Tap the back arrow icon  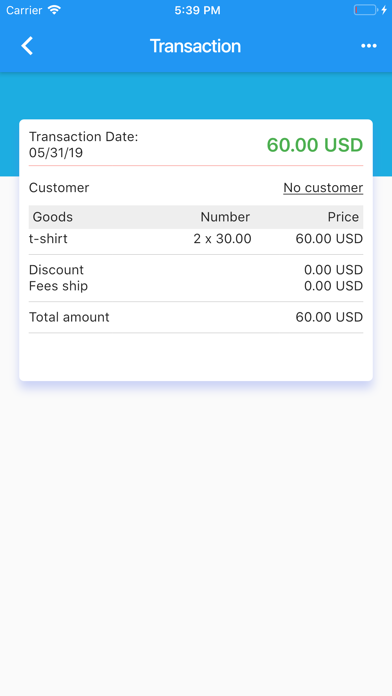[x=28, y=46]
